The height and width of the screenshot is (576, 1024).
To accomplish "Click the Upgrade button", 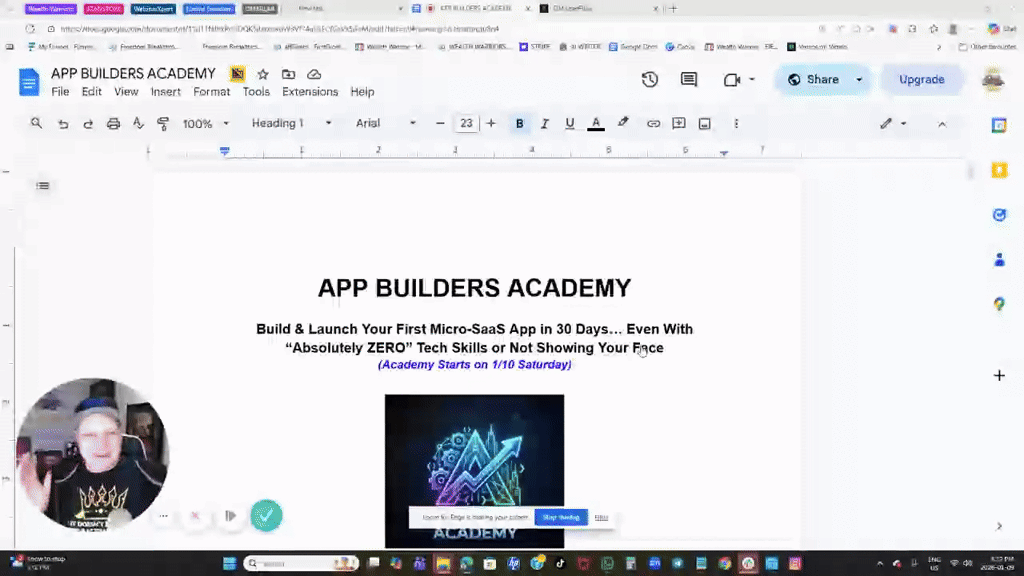I will tap(921, 80).
